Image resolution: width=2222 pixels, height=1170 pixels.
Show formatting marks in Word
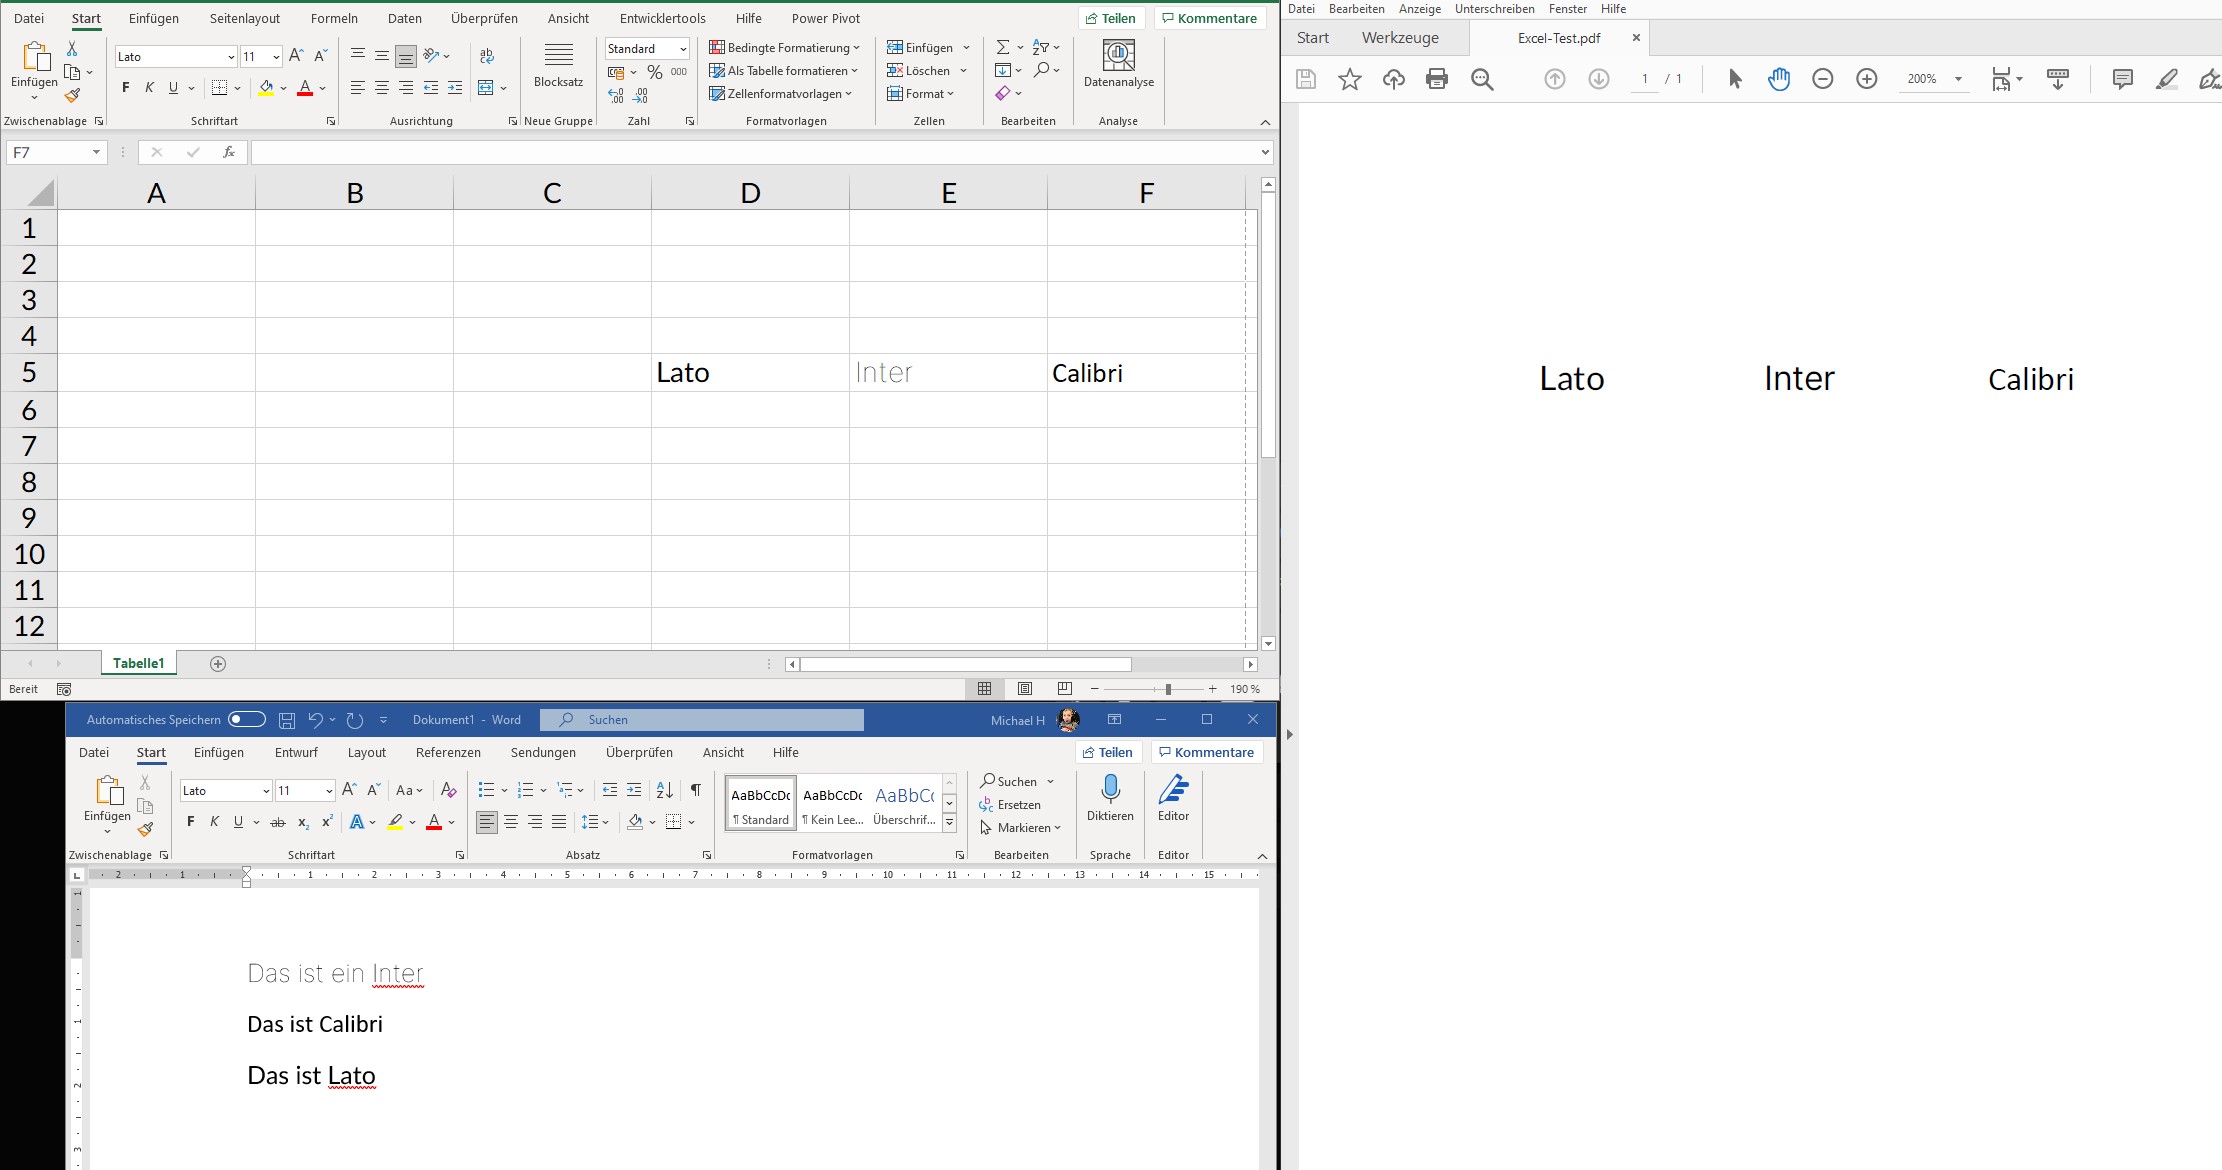point(696,790)
